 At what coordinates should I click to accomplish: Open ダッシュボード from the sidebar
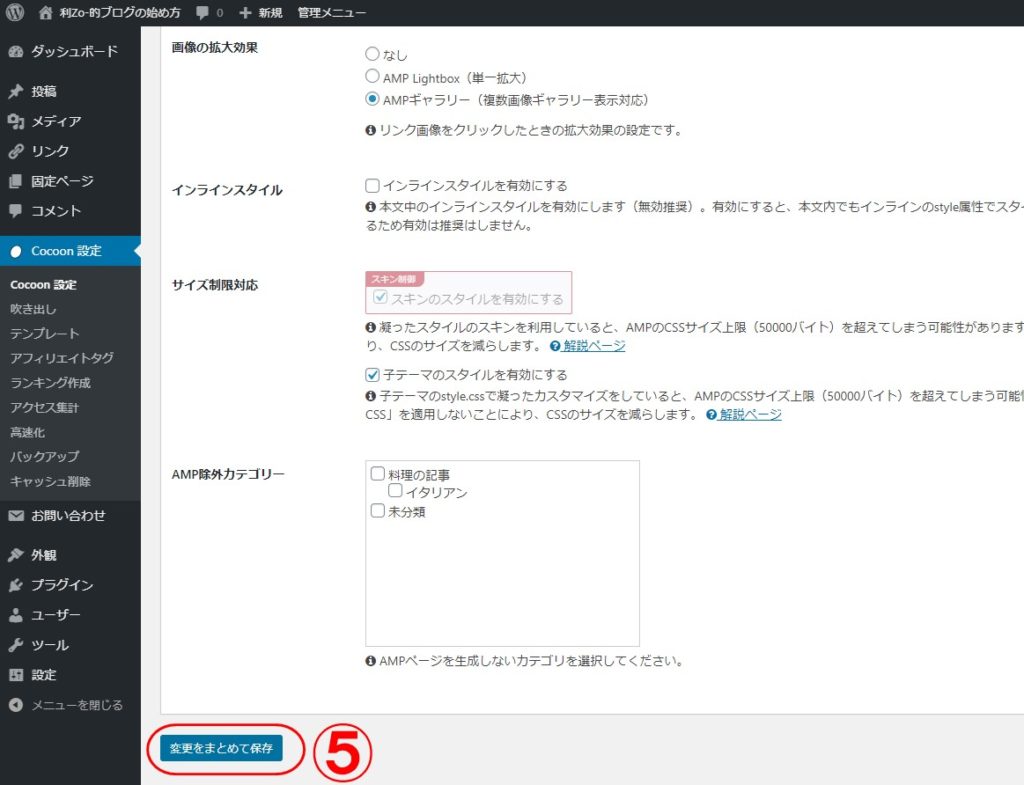click(x=73, y=51)
